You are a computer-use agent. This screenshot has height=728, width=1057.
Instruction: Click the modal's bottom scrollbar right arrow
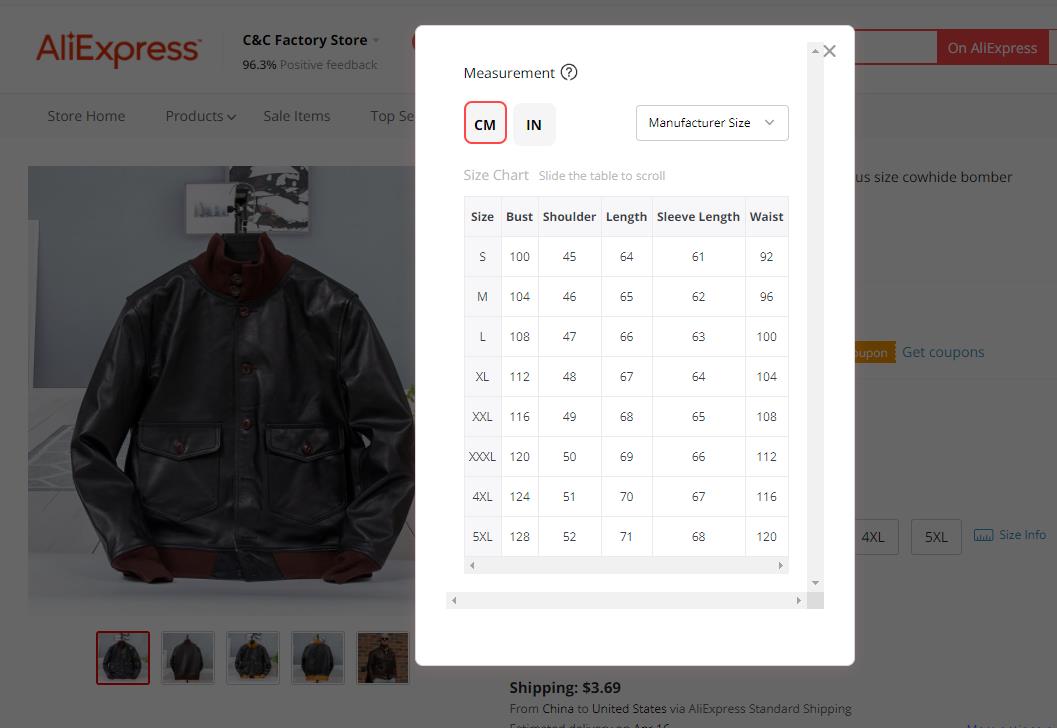pyautogui.click(x=799, y=600)
